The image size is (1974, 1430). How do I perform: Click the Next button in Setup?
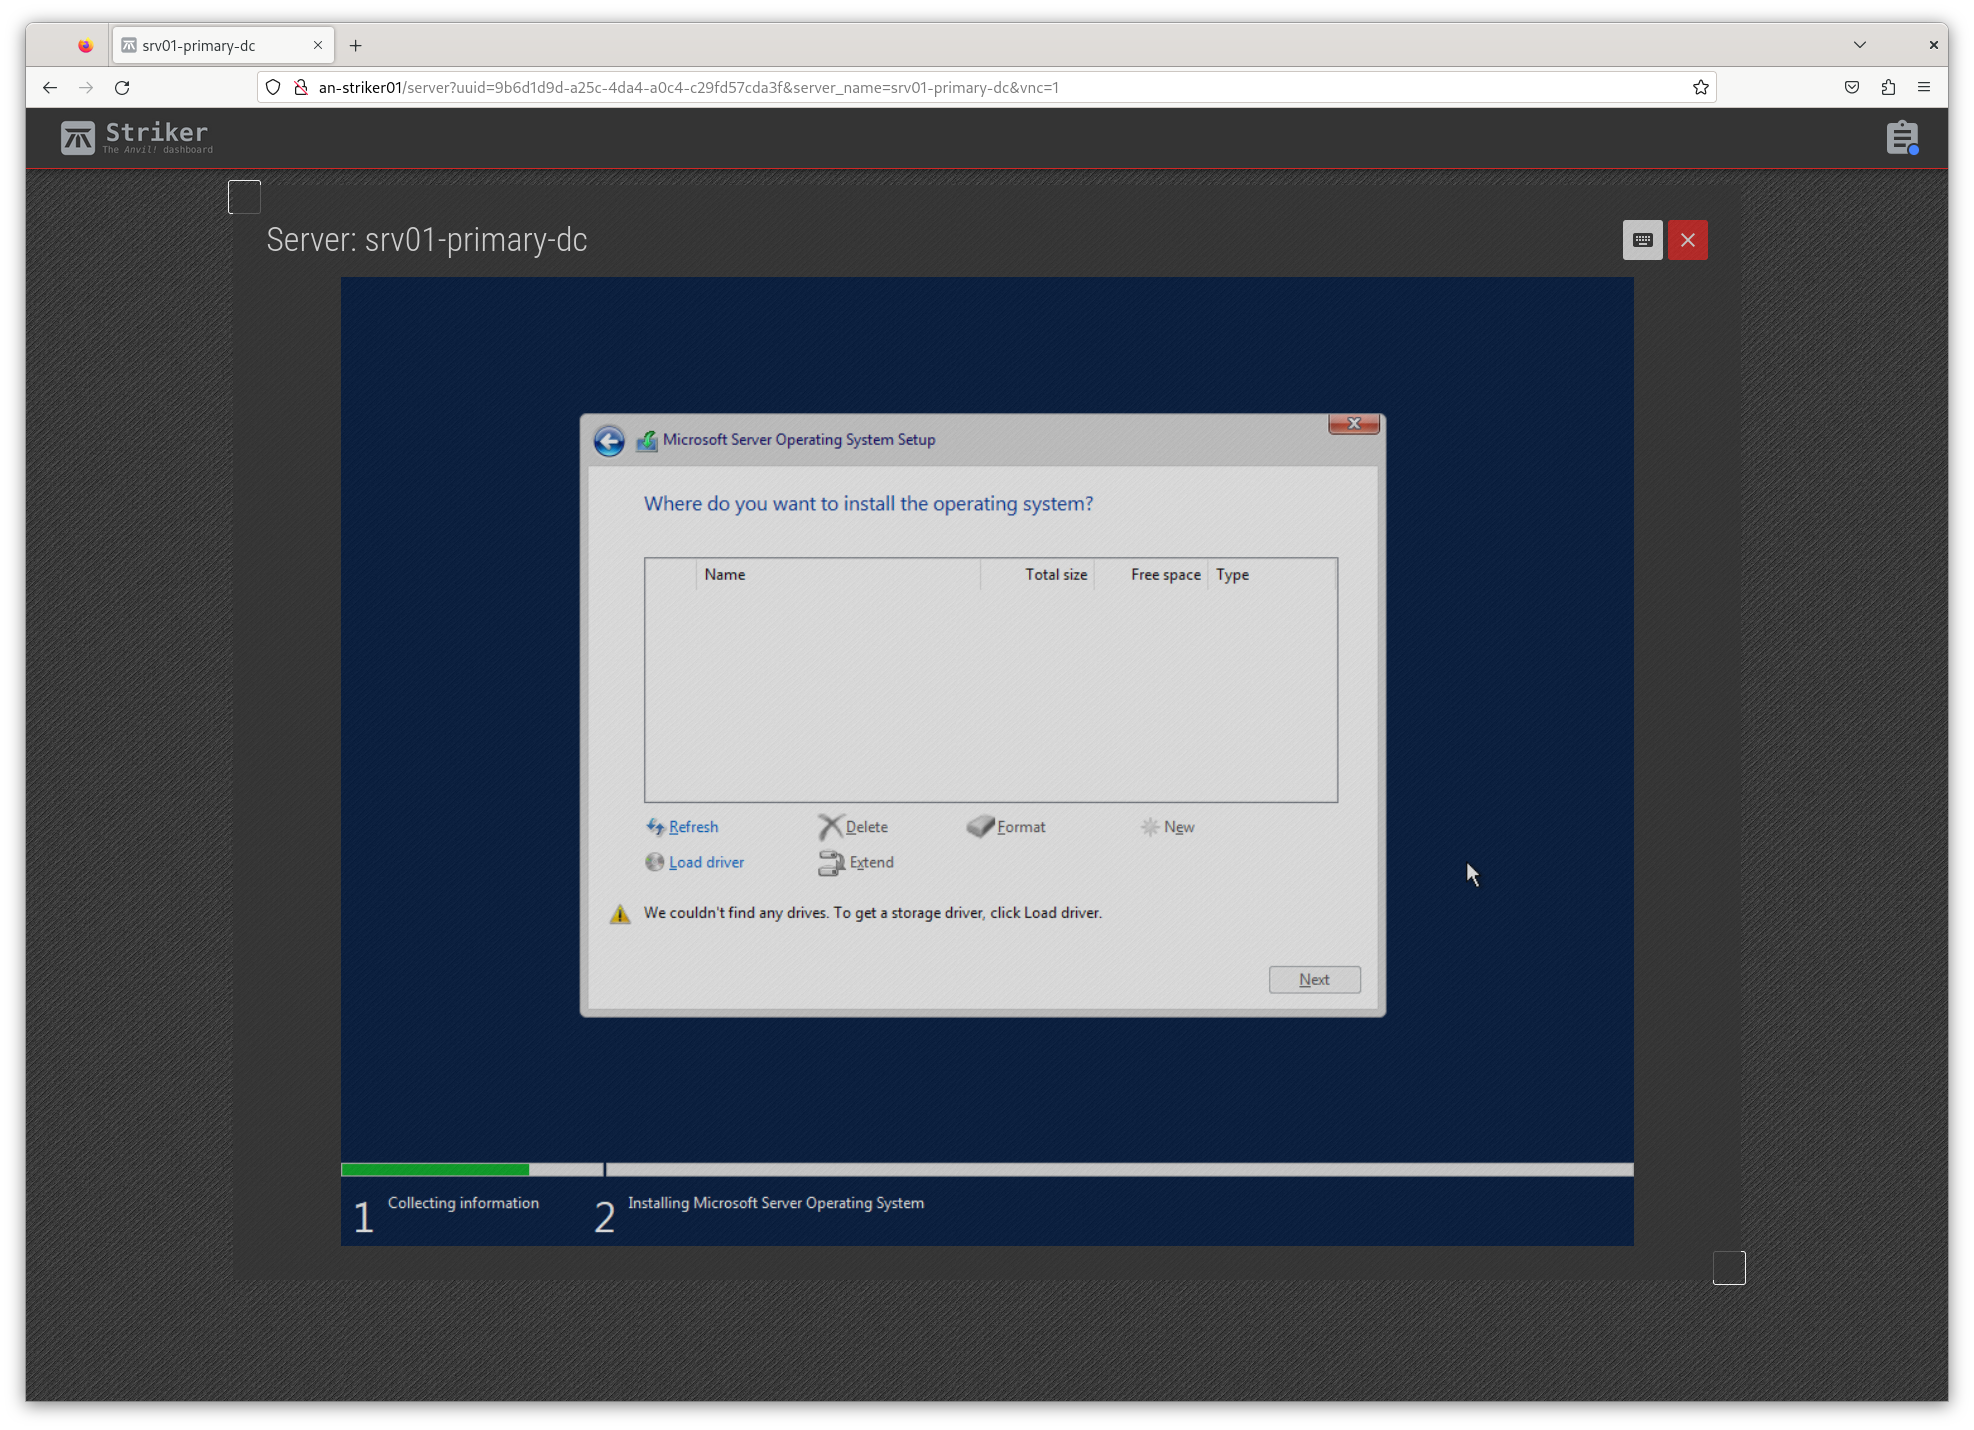[x=1314, y=980]
